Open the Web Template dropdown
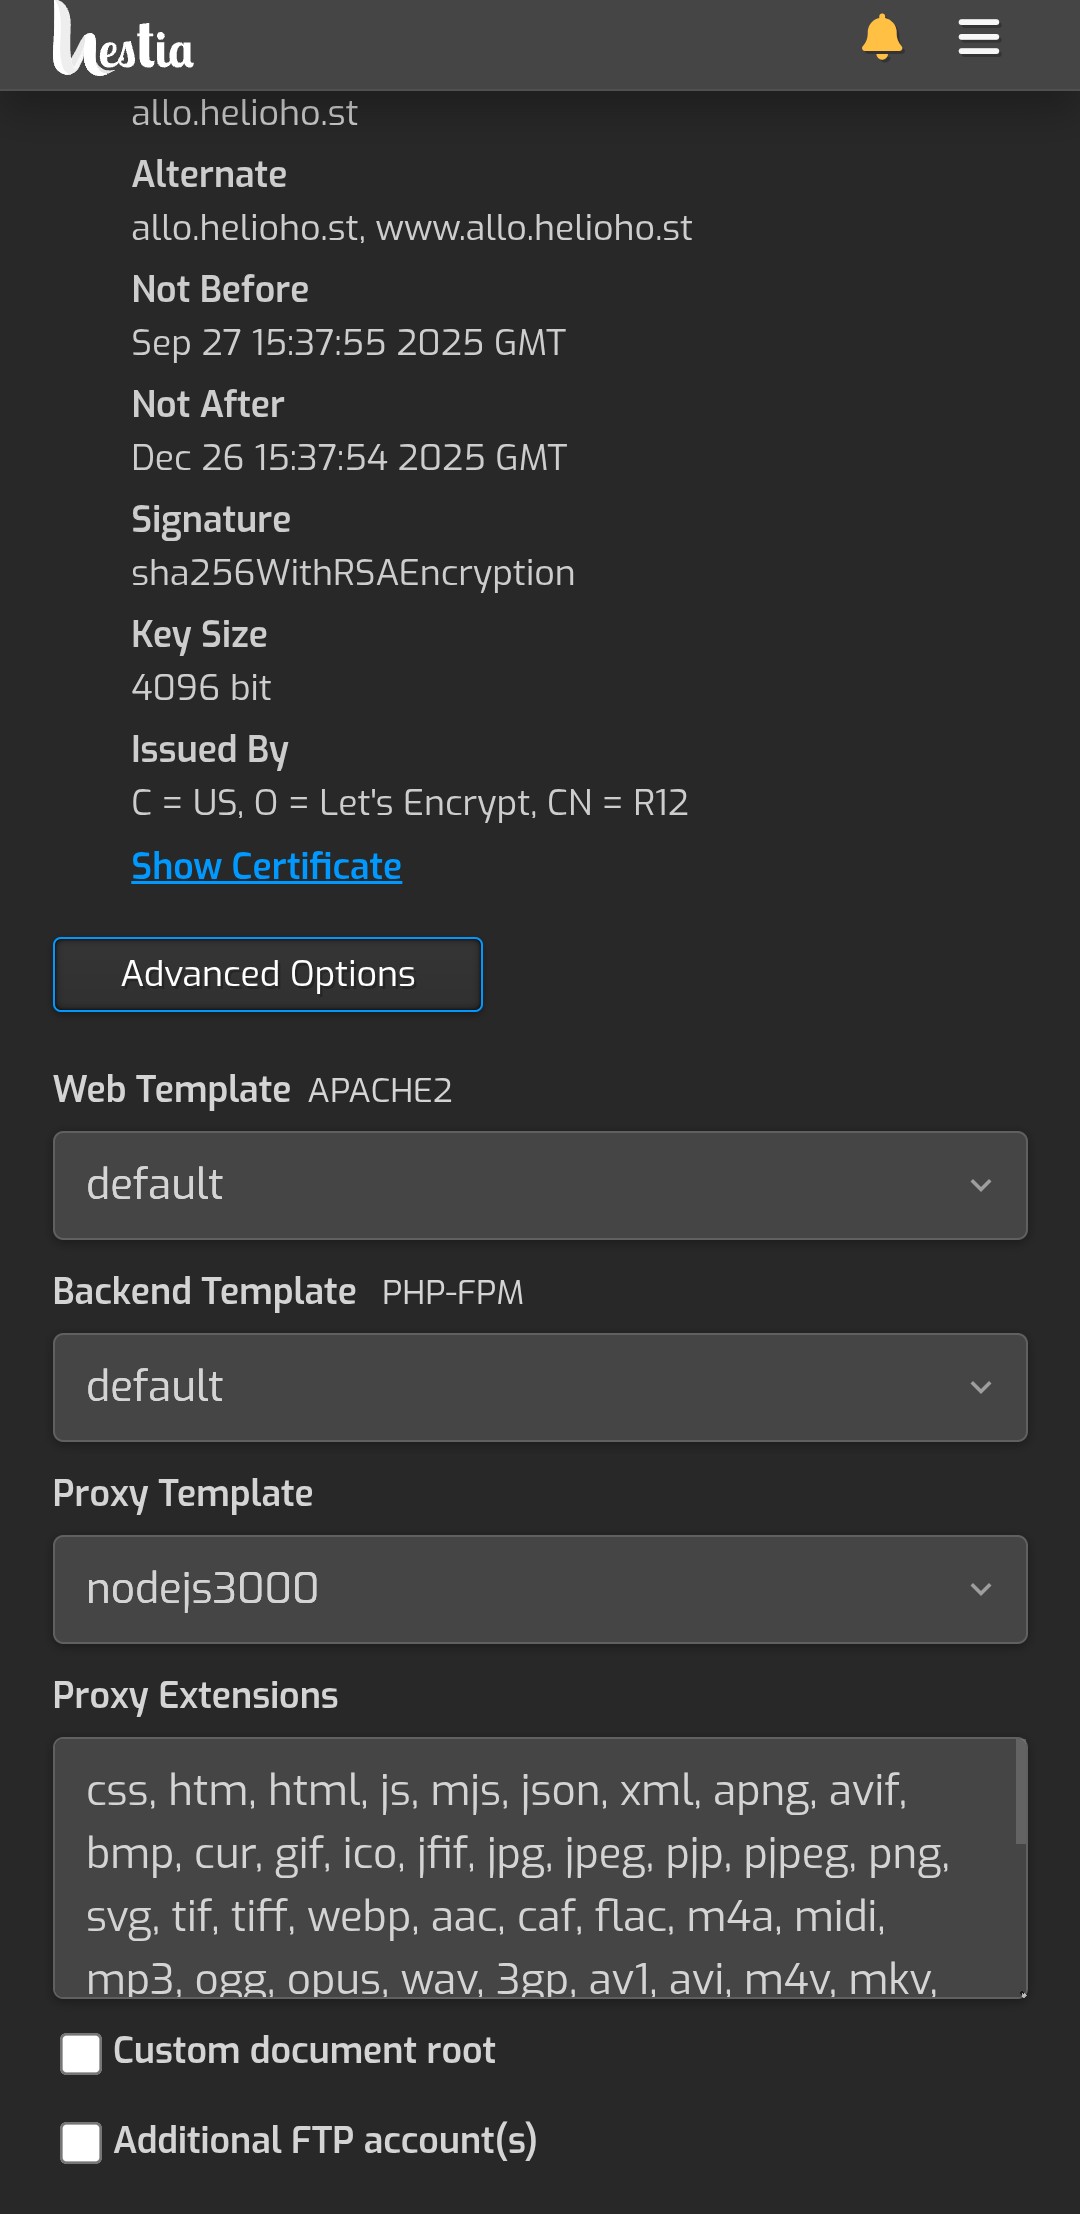 540,1185
